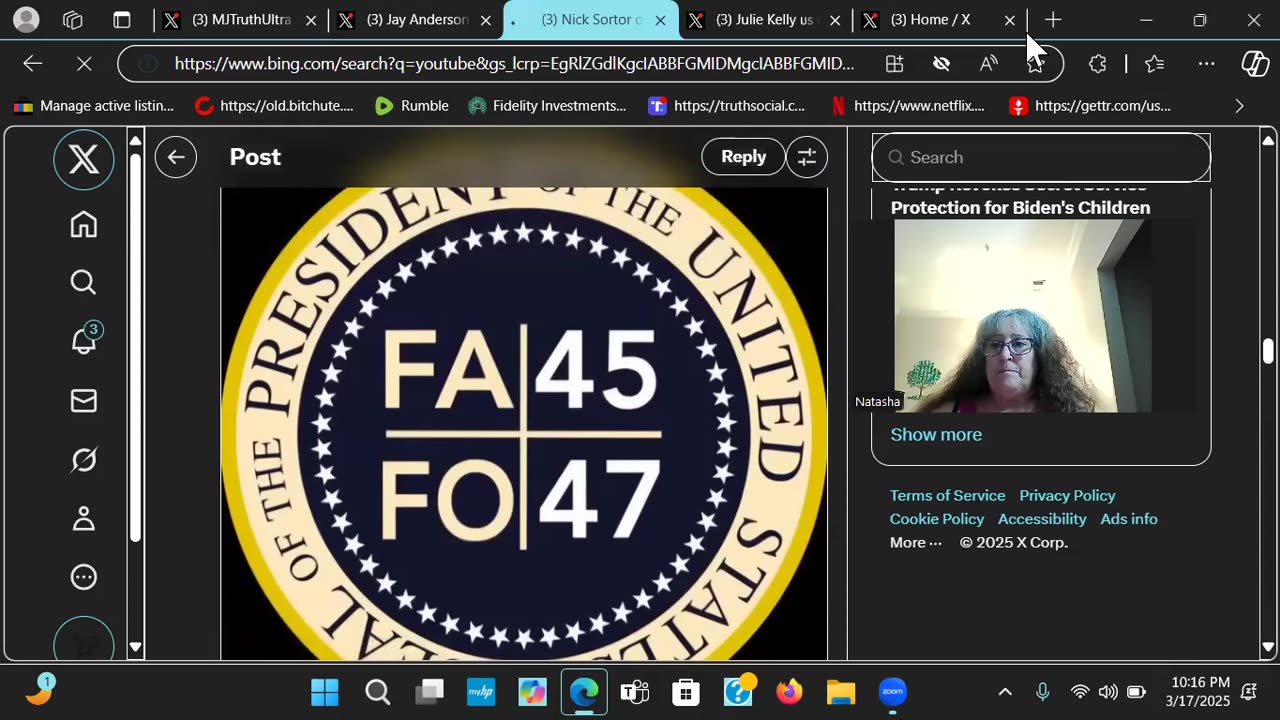Open browser Extensions puzzle icon
This screenshot has width=1280, height=720.
coord(1098,64)
